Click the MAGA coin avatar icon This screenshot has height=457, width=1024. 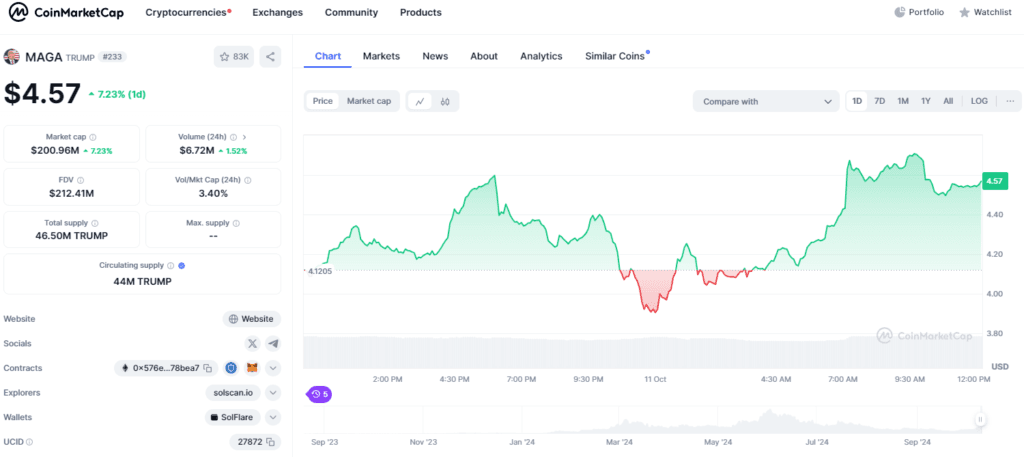point(12,57)
